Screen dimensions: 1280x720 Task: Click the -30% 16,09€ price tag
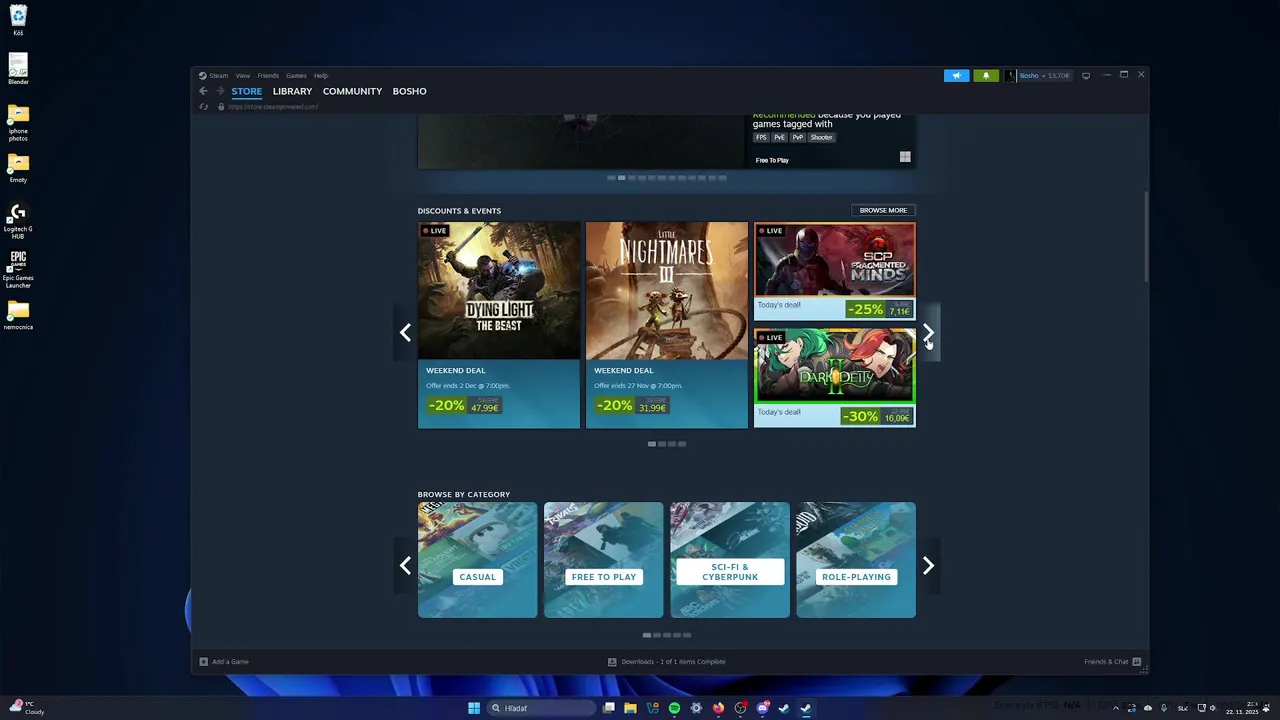pos(879,416)
